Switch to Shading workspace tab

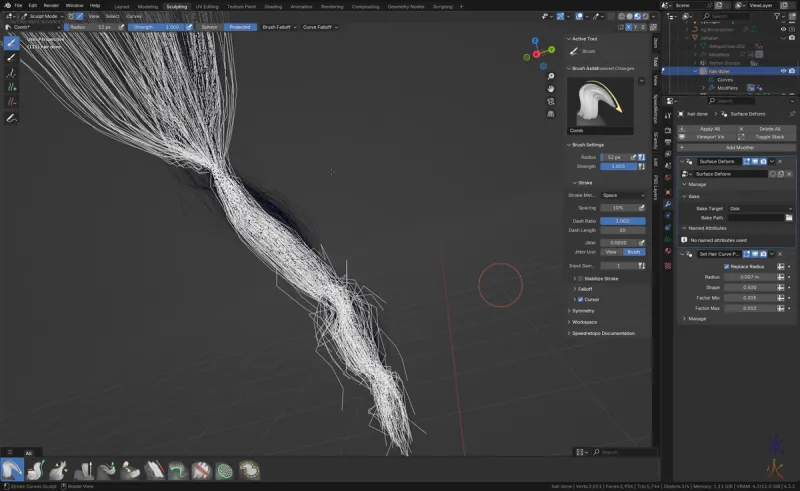[x=273, y=7]
